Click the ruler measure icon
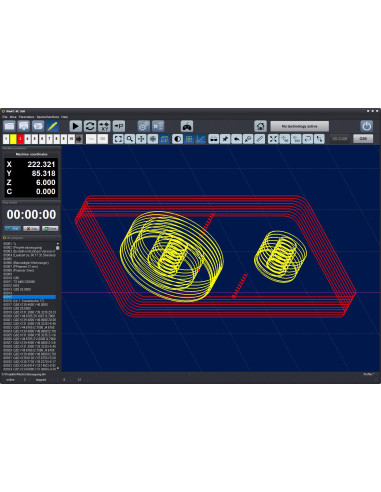The height and width of the screenshot is (492, 381). (260, 139)
